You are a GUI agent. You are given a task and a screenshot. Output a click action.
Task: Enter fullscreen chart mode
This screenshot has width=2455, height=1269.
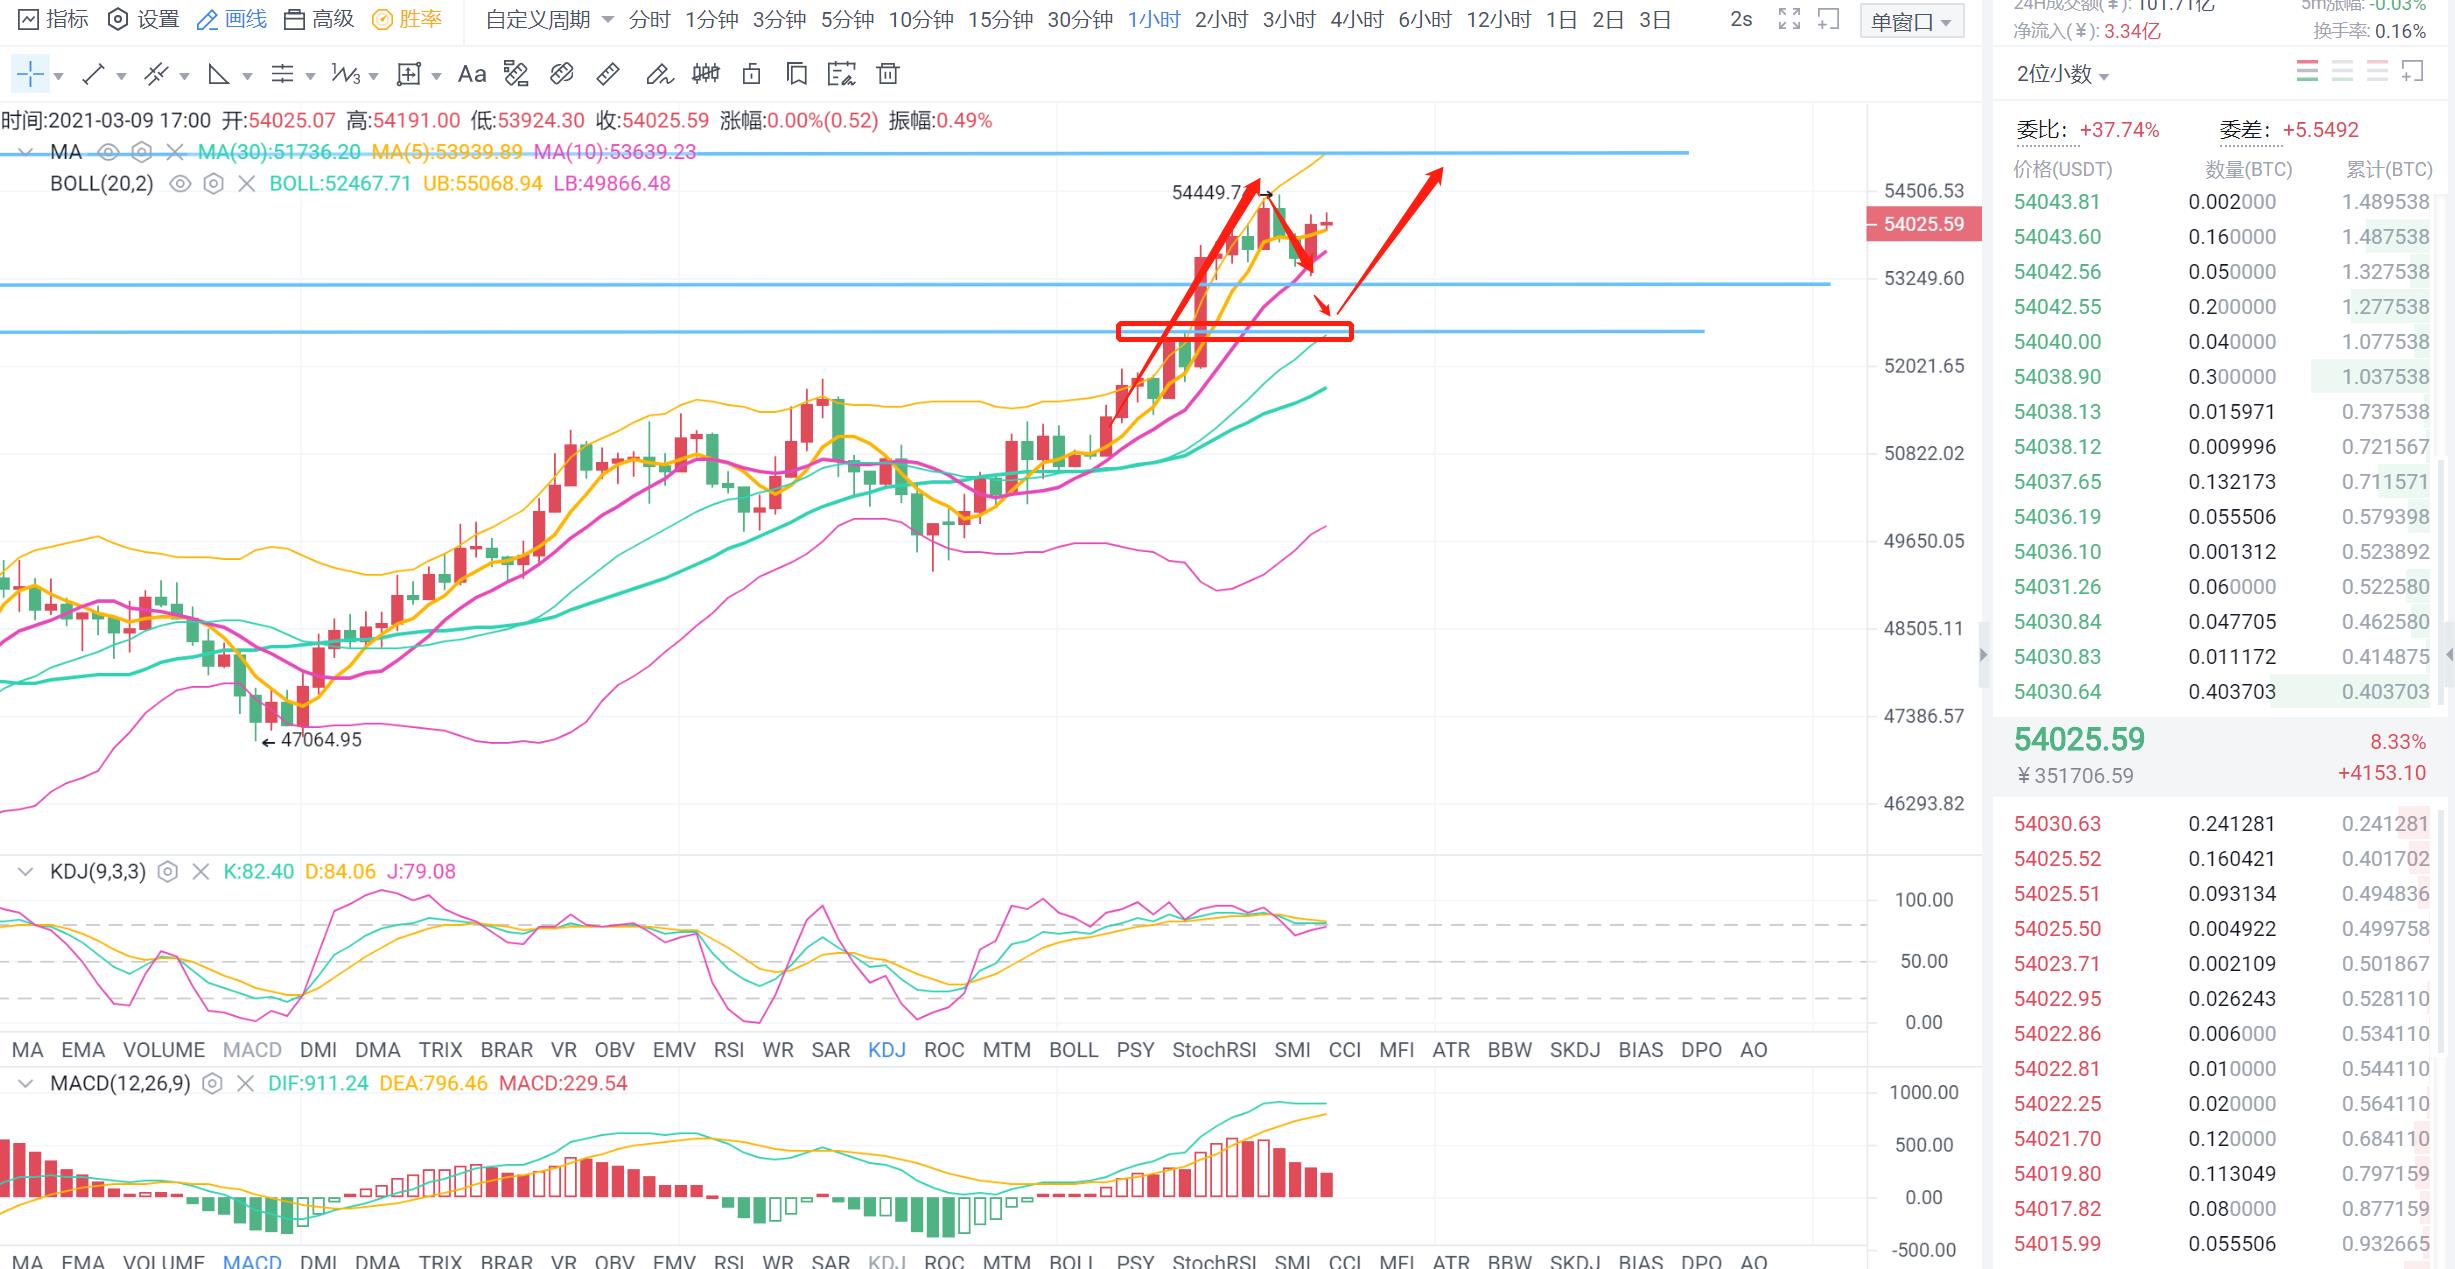1789,19
